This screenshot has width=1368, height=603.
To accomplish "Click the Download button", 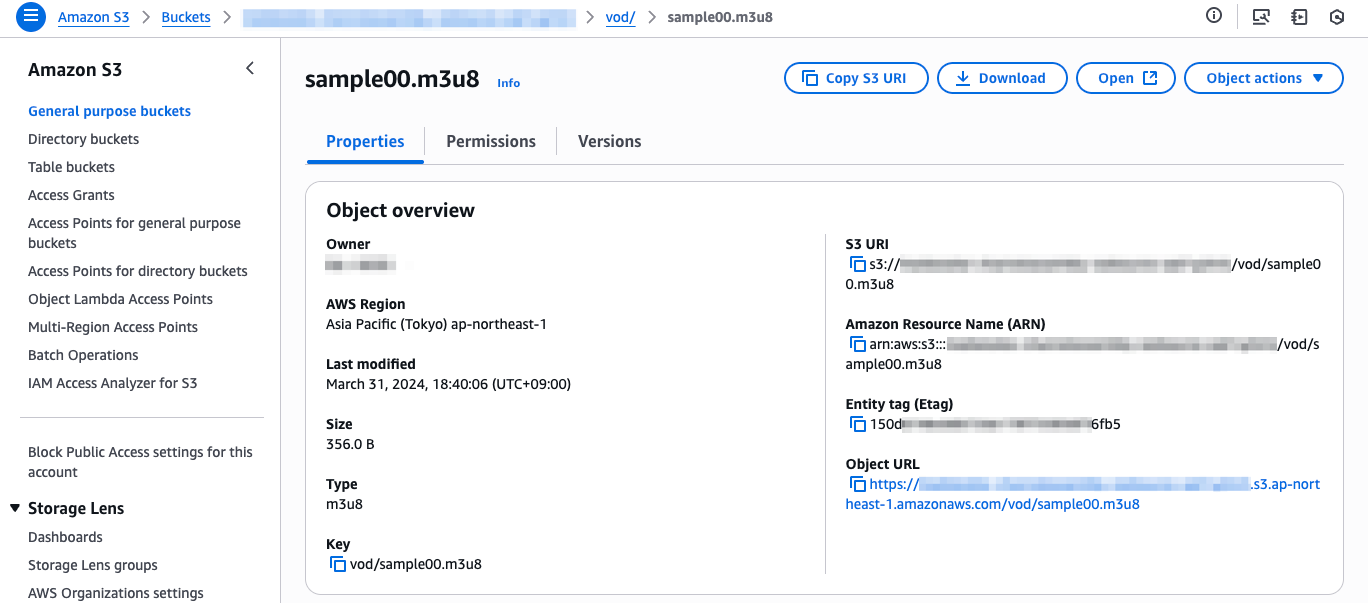I will click(x=1002, y=78).
